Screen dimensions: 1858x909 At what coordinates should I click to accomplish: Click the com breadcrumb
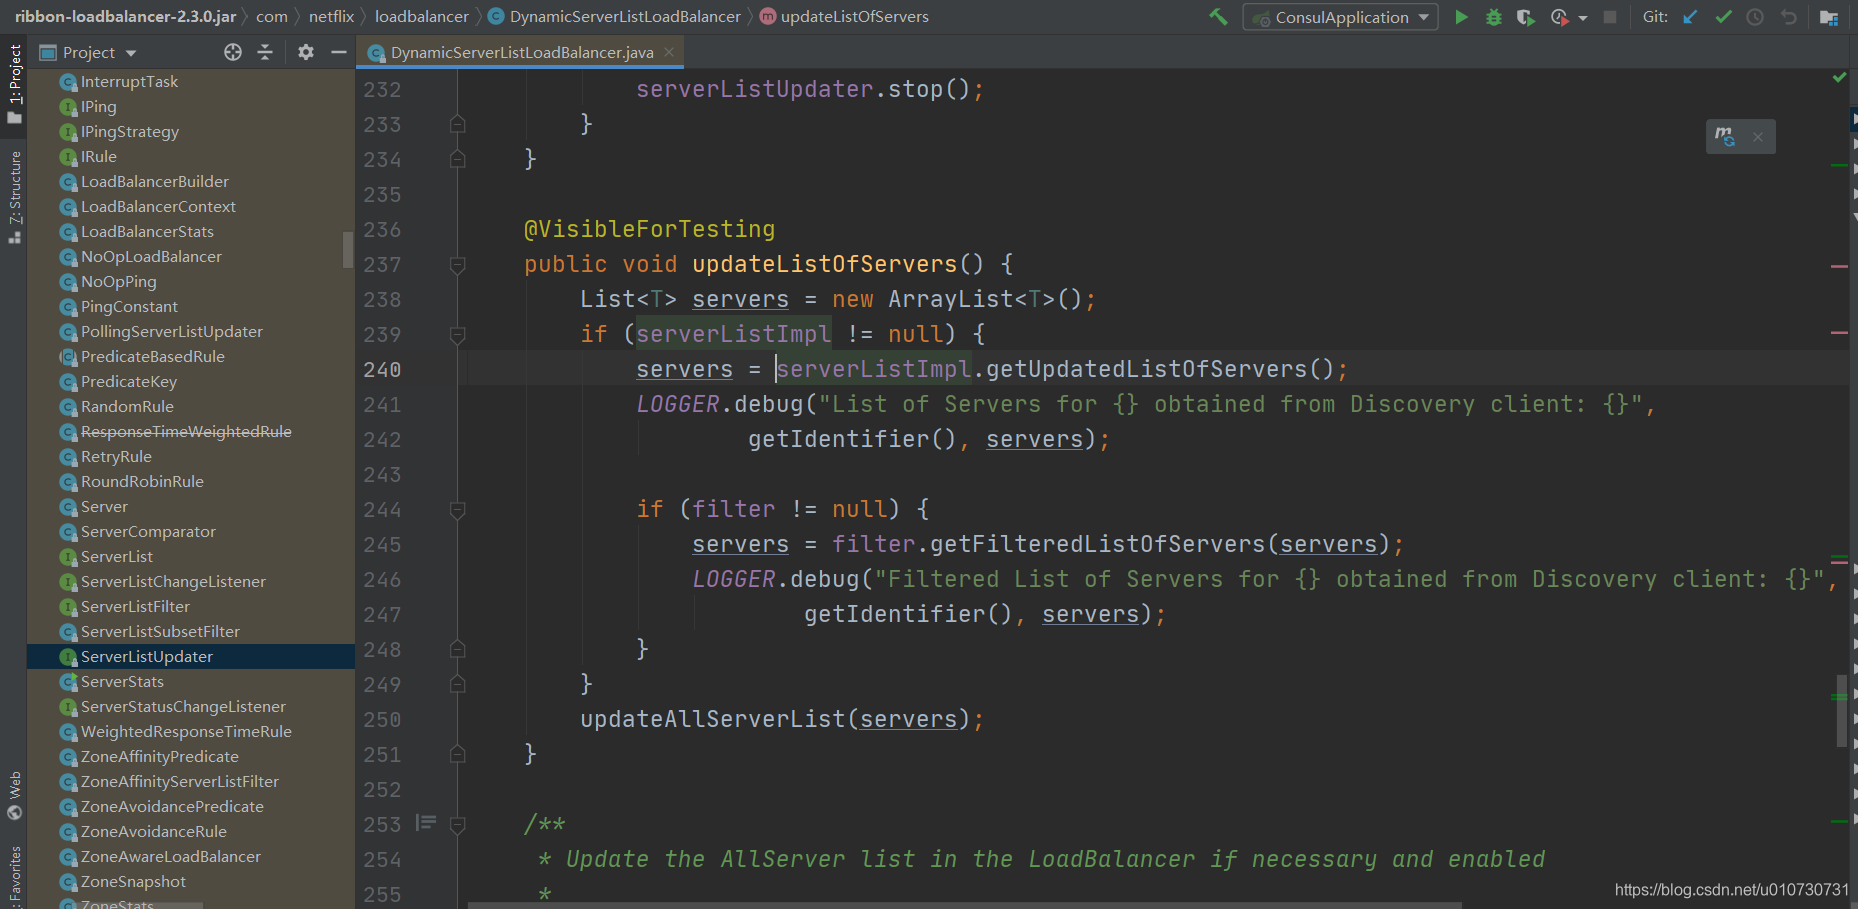271,17
